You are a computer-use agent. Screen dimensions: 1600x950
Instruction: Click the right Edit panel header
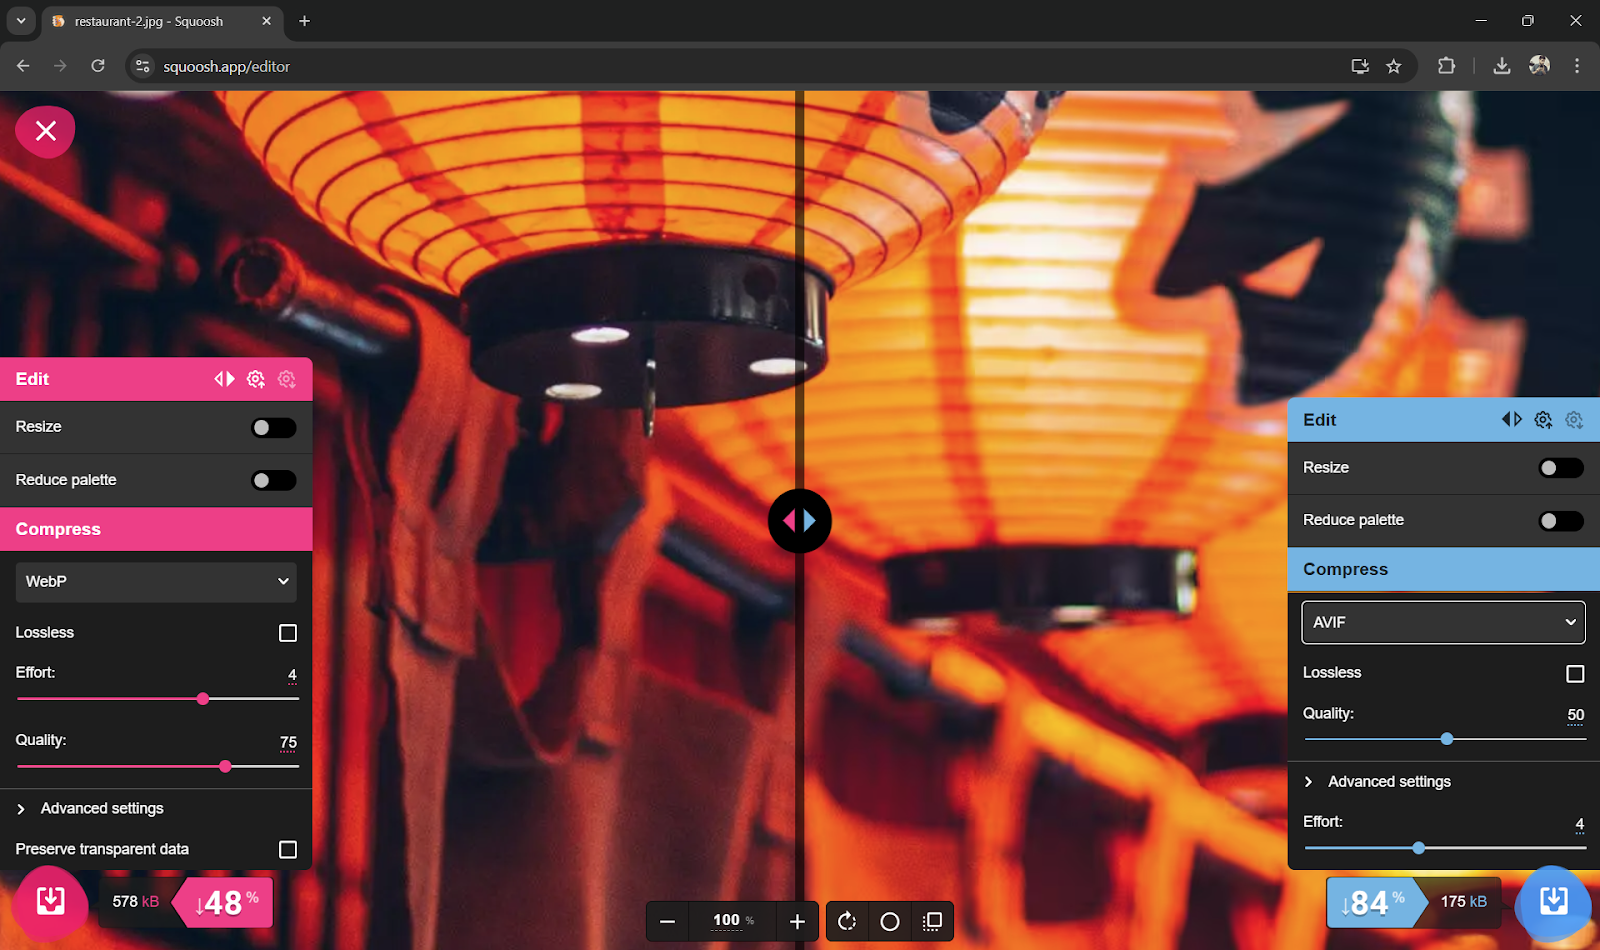tap(1444, 420)
